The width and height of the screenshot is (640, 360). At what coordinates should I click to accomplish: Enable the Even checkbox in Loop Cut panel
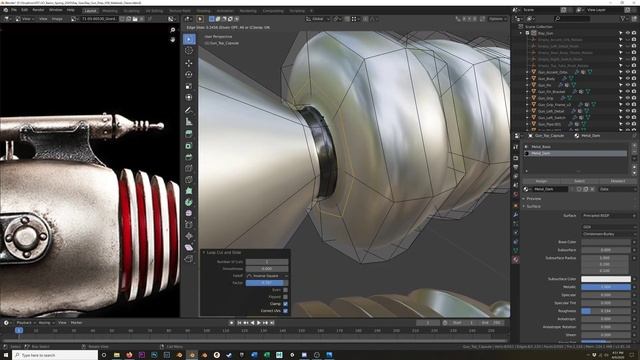(285, 290)
